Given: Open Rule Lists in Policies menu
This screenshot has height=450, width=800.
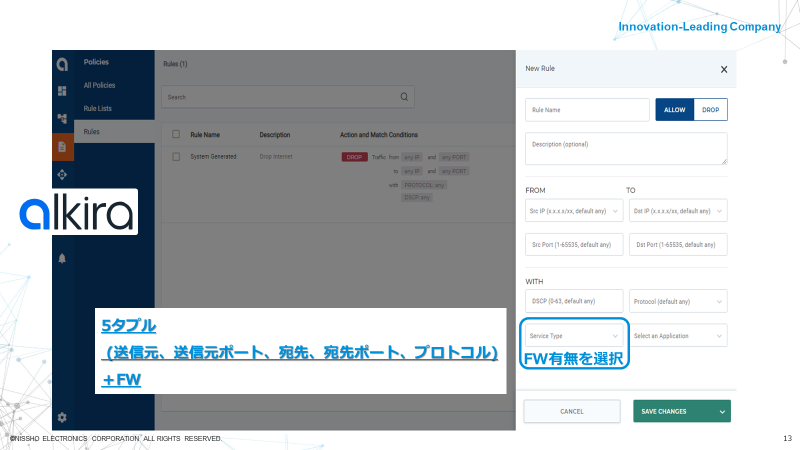Looking at the screenshot, I should [x=98, y=108].
